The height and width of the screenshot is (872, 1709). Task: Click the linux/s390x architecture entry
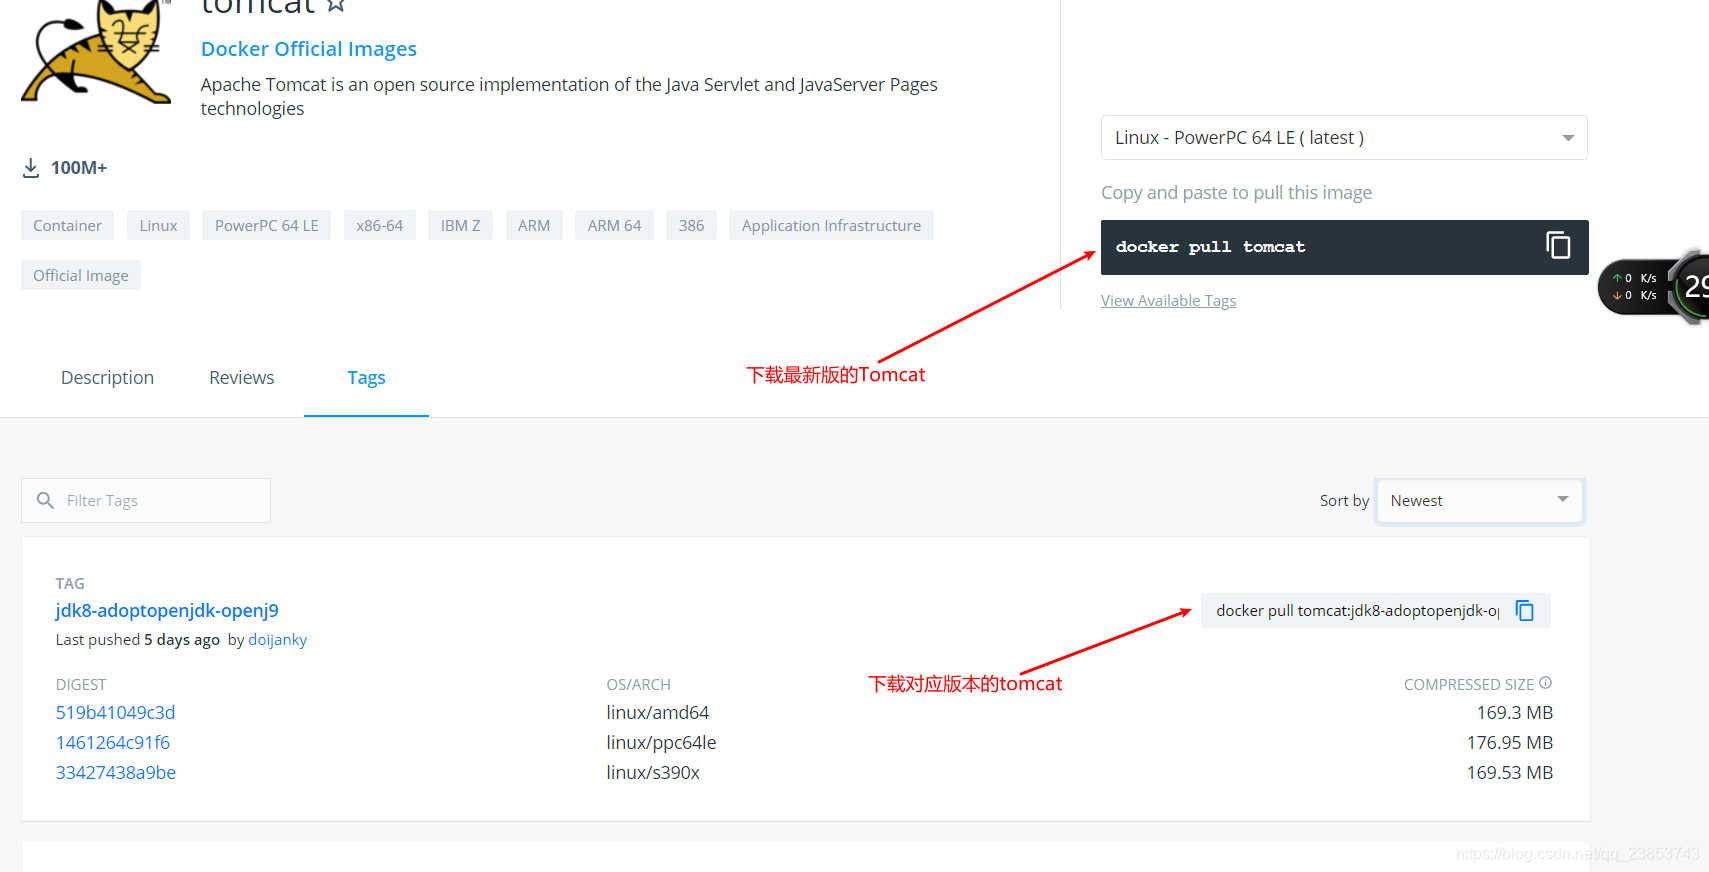pyautogui.click(x=653, y=773)
